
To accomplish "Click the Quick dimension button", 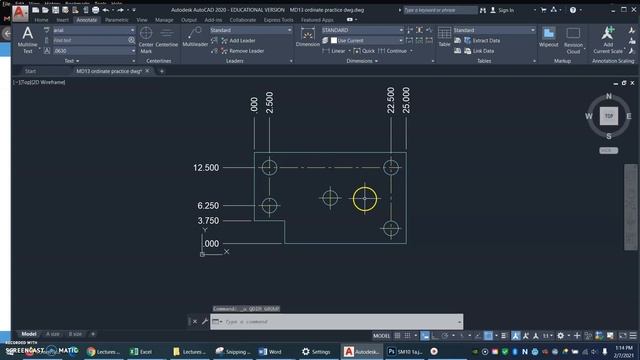I will click(364, 51).
